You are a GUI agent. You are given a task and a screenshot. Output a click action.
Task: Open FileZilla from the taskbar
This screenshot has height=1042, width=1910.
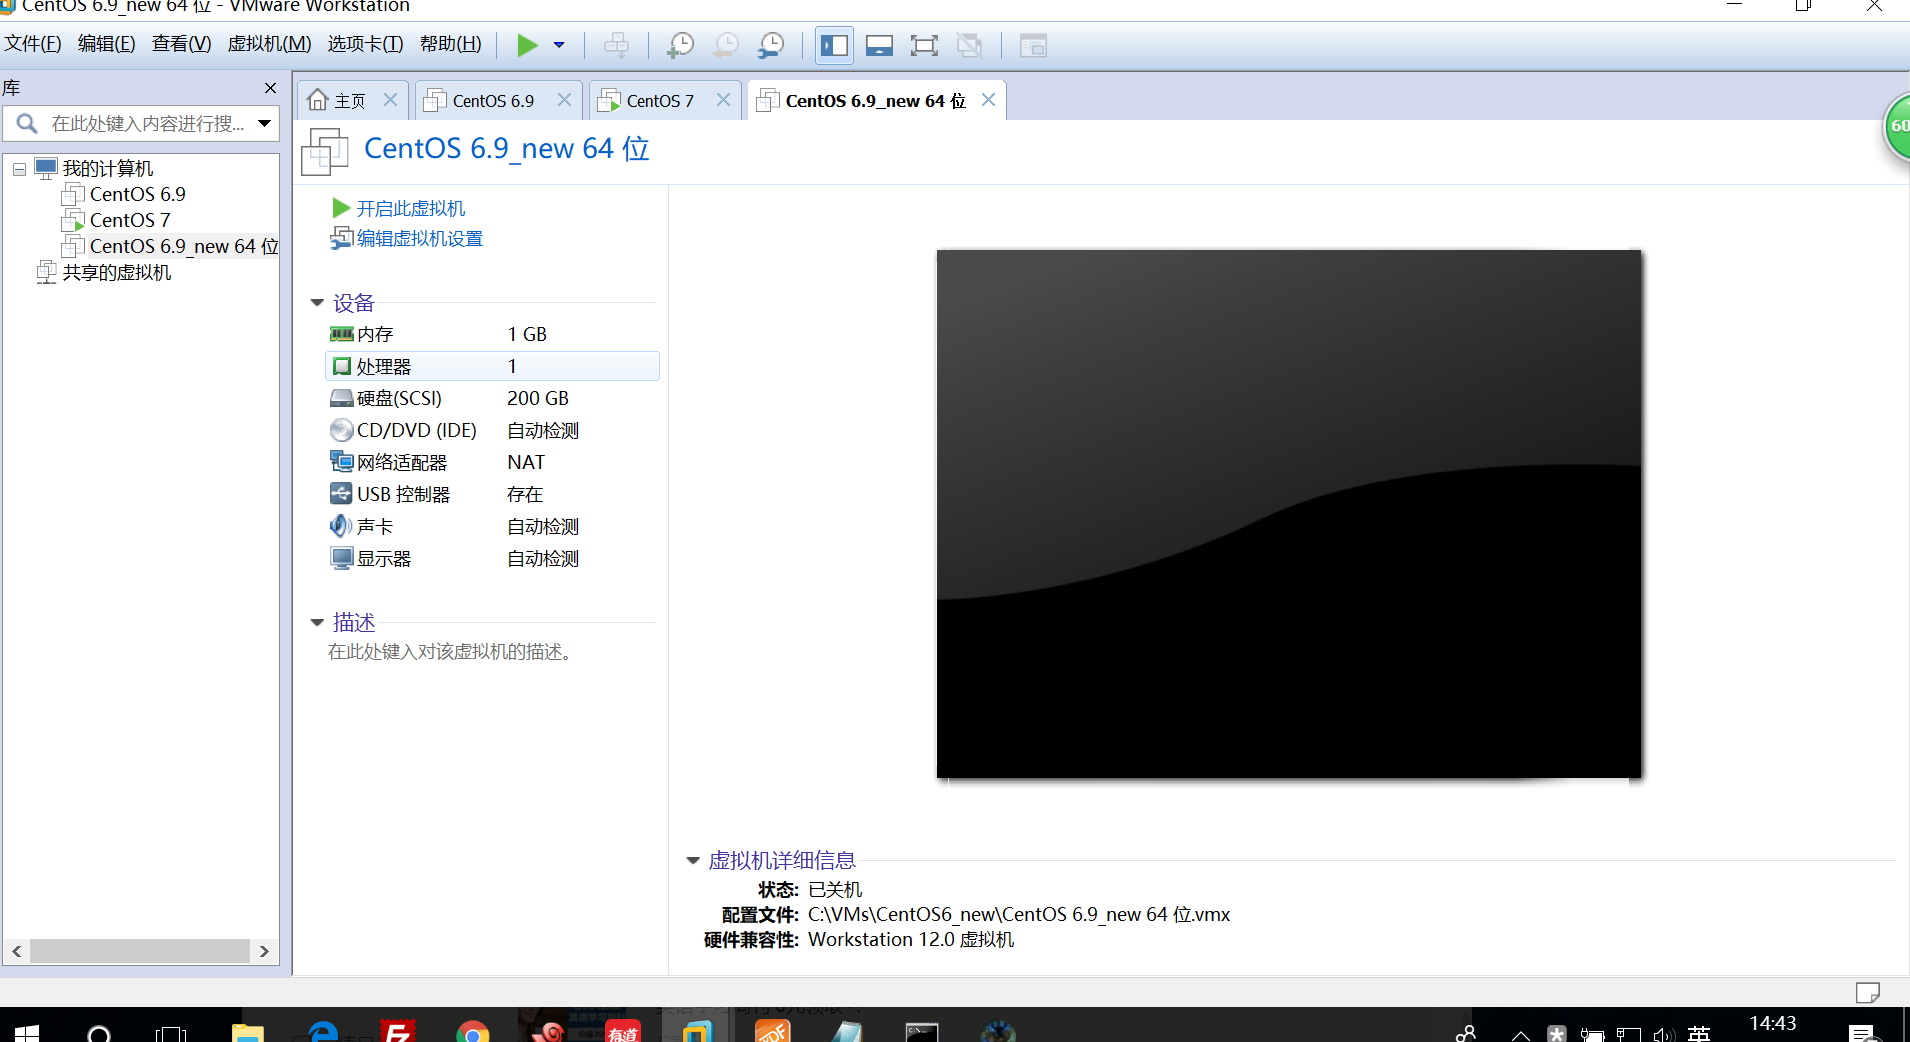click(398, 1033)
